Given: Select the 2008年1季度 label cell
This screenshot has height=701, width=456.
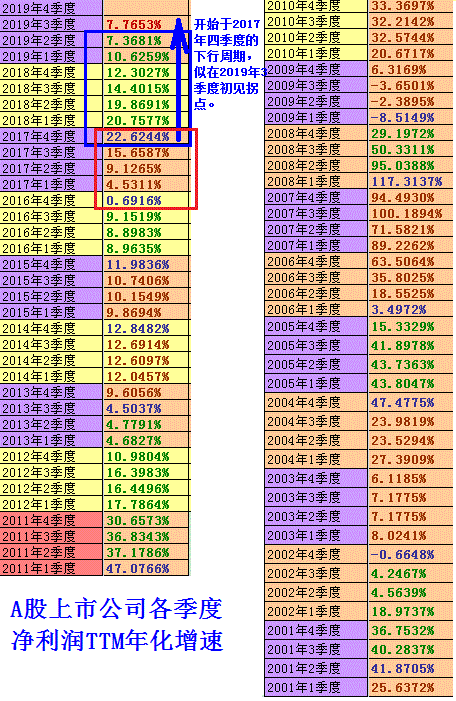Looking at the screenshot, I should 316,181.
